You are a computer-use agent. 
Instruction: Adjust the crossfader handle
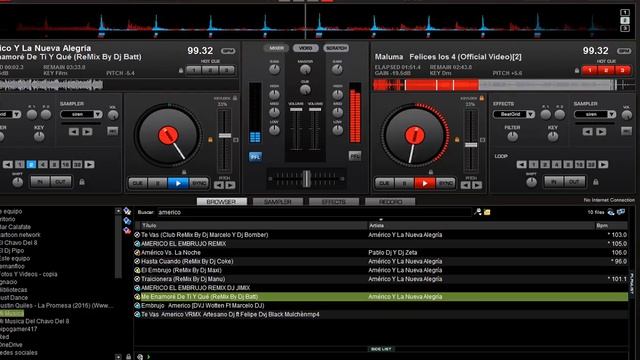tap(306, 179)
